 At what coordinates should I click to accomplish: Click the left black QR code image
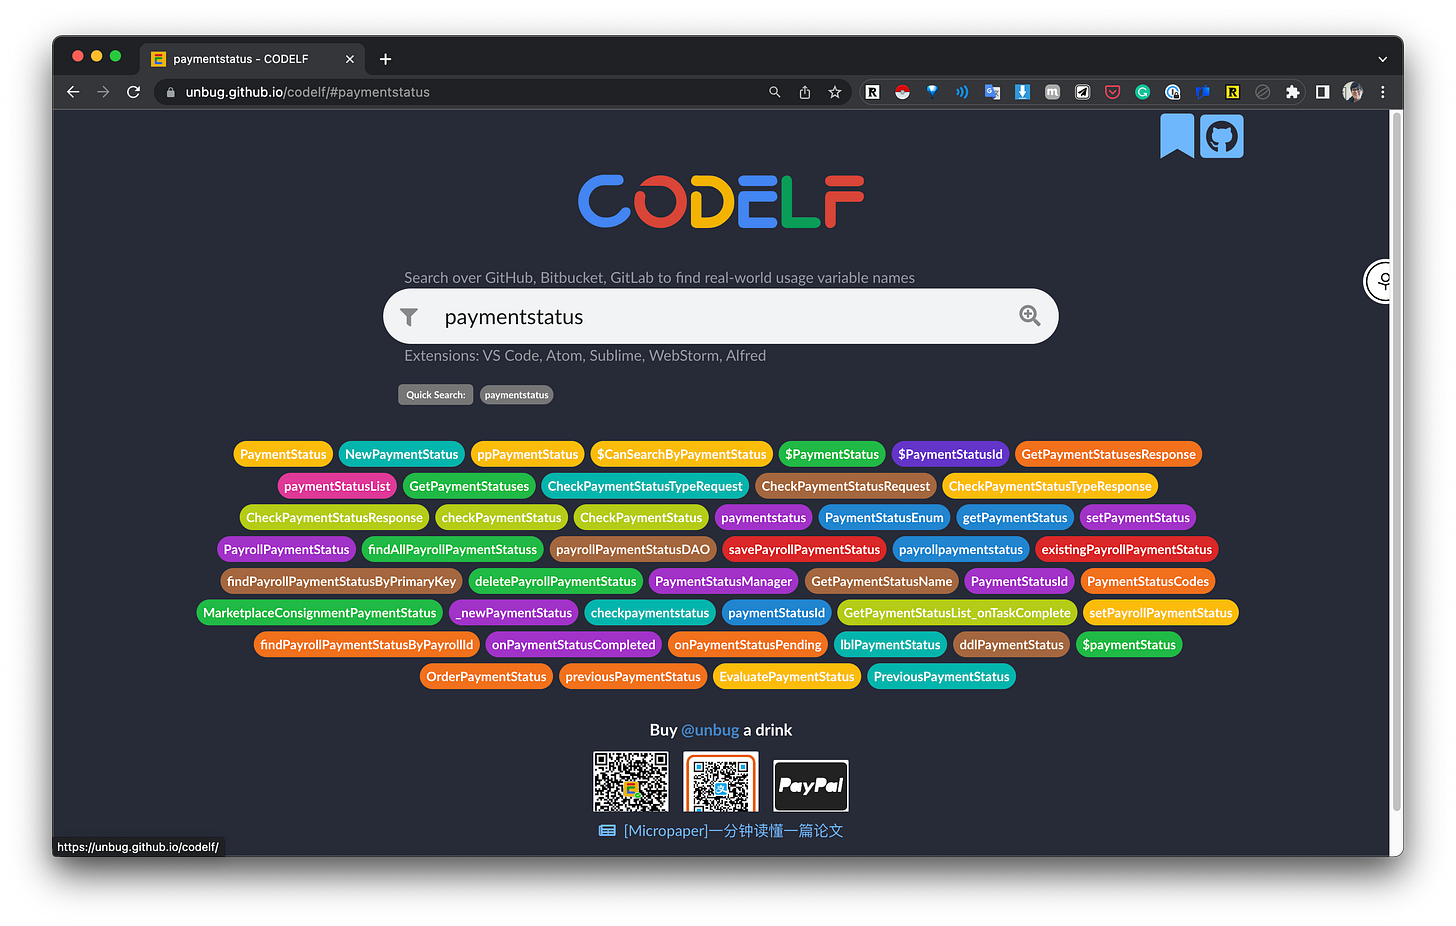(631, 782)
